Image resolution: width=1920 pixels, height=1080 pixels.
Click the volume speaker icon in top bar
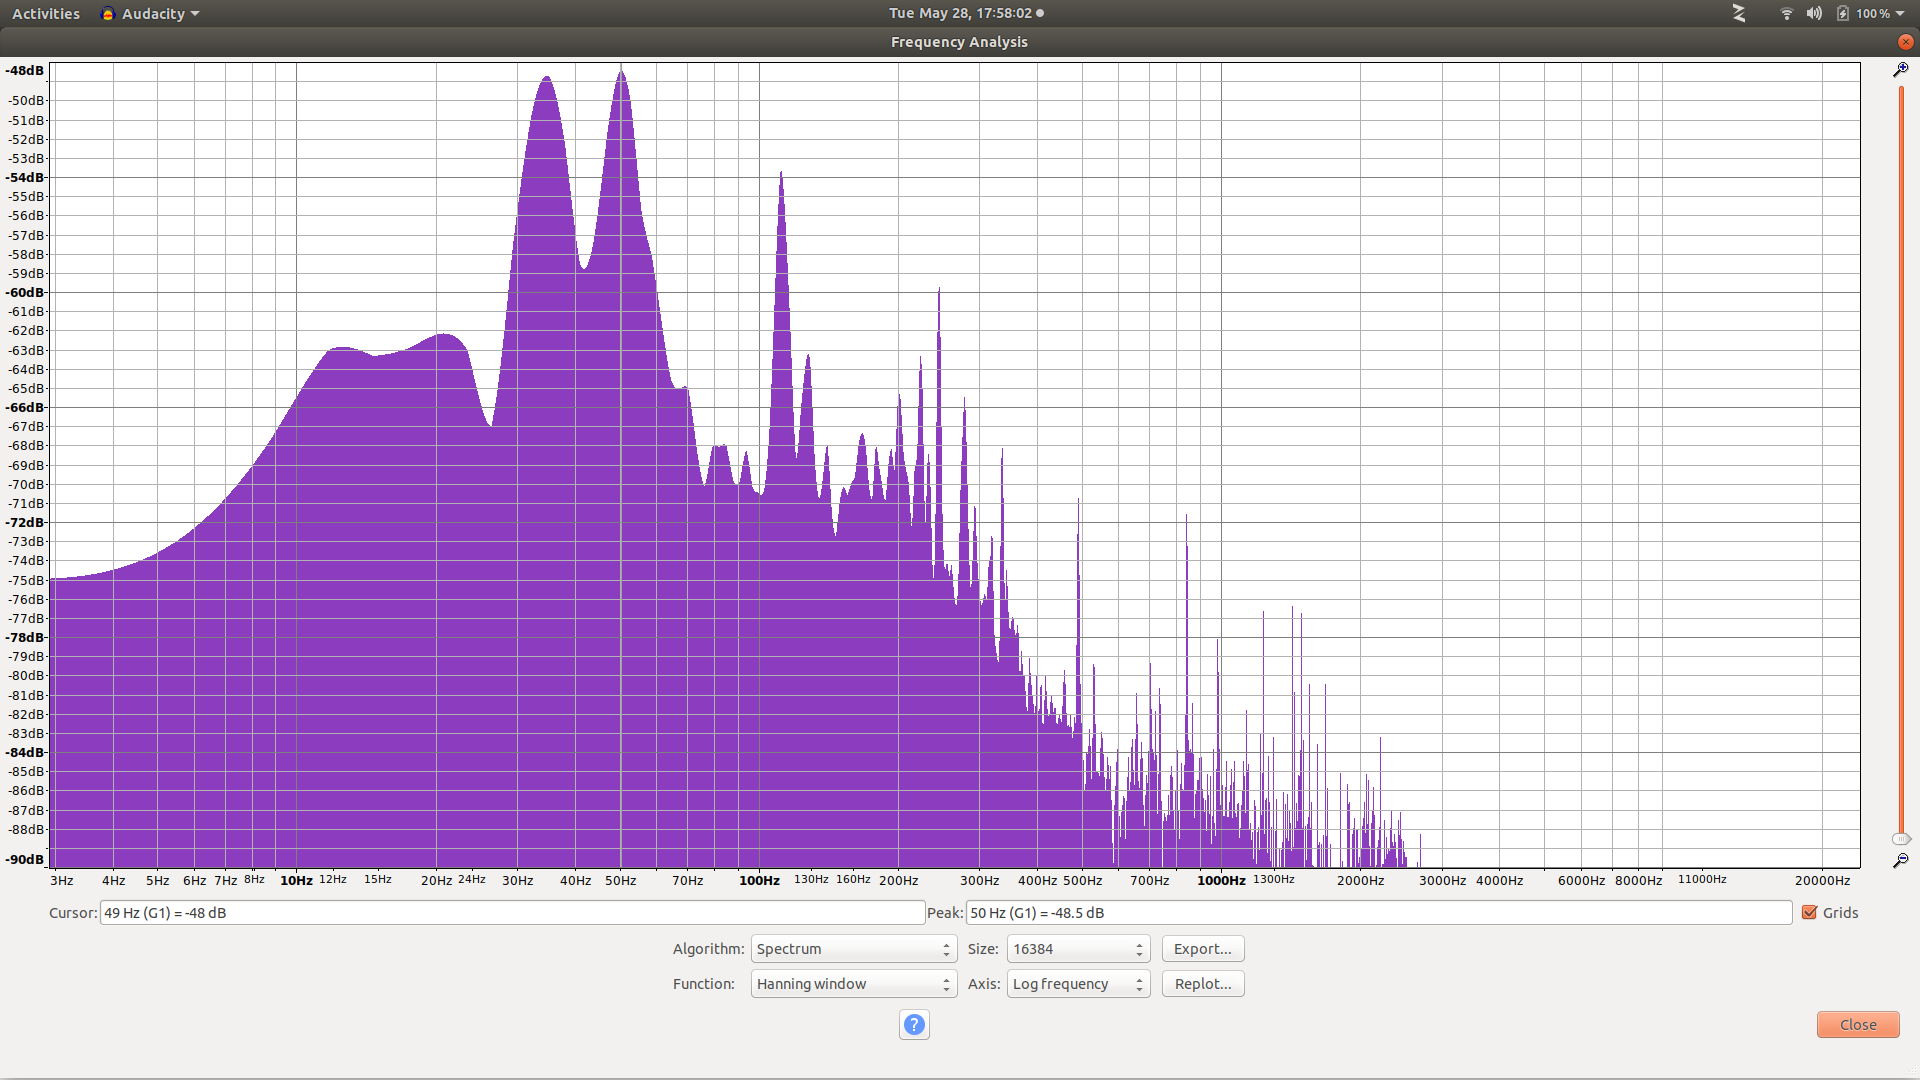pos(1814,13)
